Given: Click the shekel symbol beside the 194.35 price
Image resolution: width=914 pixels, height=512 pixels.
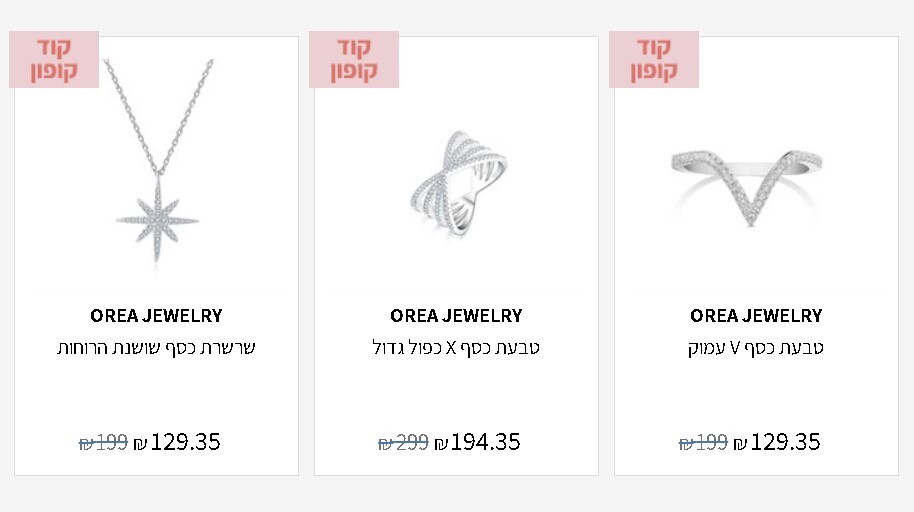Looking at the screenshot, I should [441, 444].
